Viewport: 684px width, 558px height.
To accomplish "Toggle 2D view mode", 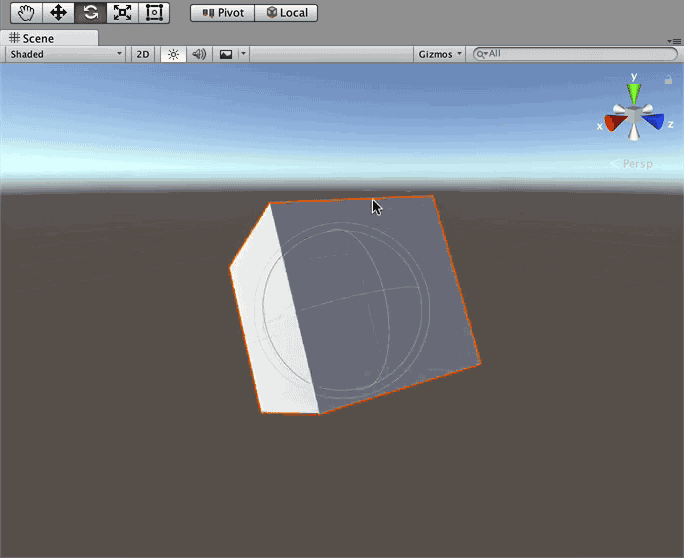I will point(143,54).
